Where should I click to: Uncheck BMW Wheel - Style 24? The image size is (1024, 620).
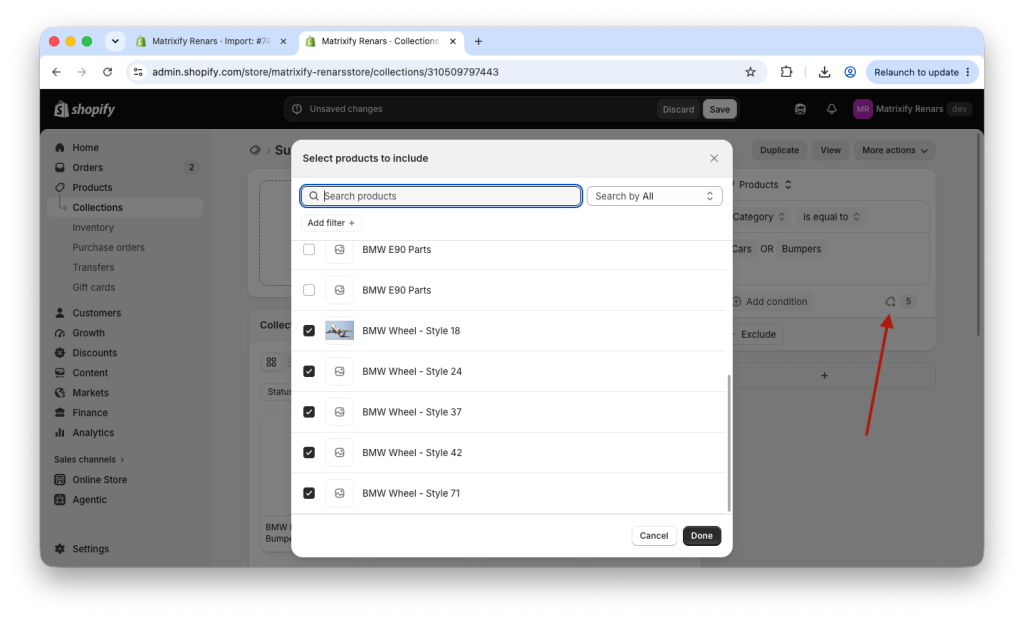point(309,371)
